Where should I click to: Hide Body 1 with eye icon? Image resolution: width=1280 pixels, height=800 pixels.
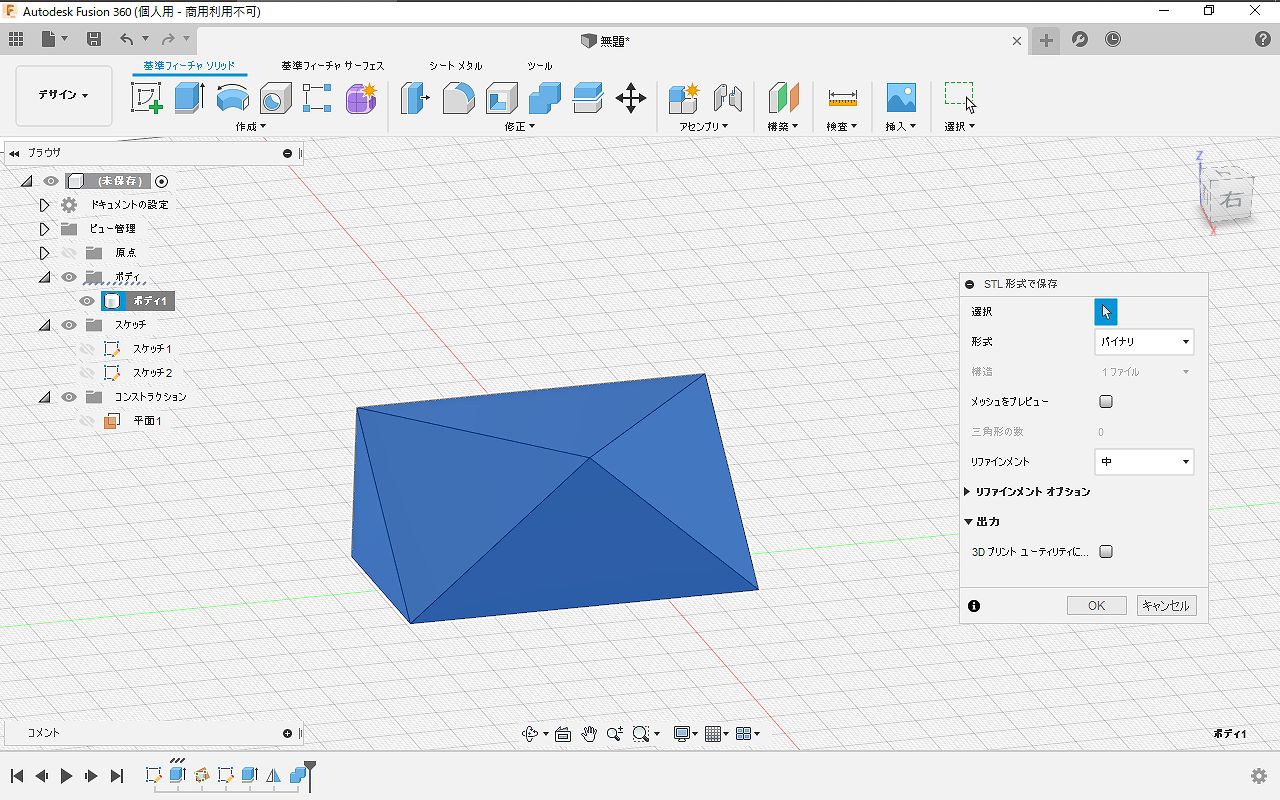(x=87, y=301)
